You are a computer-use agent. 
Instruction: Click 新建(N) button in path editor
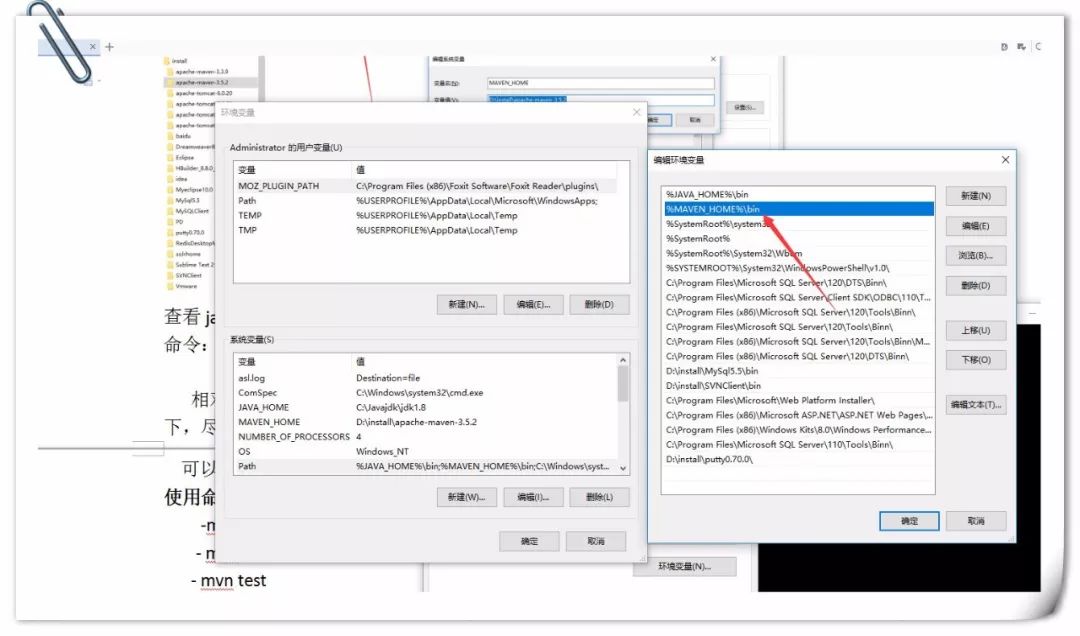975,196
